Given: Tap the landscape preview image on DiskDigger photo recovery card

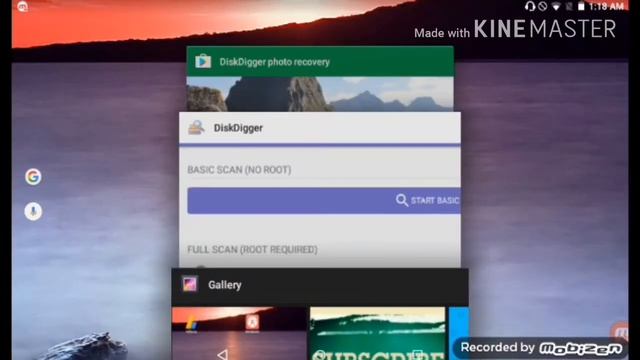Looking at the screenshot, I should pyautogui.click(x=320, y=94).
